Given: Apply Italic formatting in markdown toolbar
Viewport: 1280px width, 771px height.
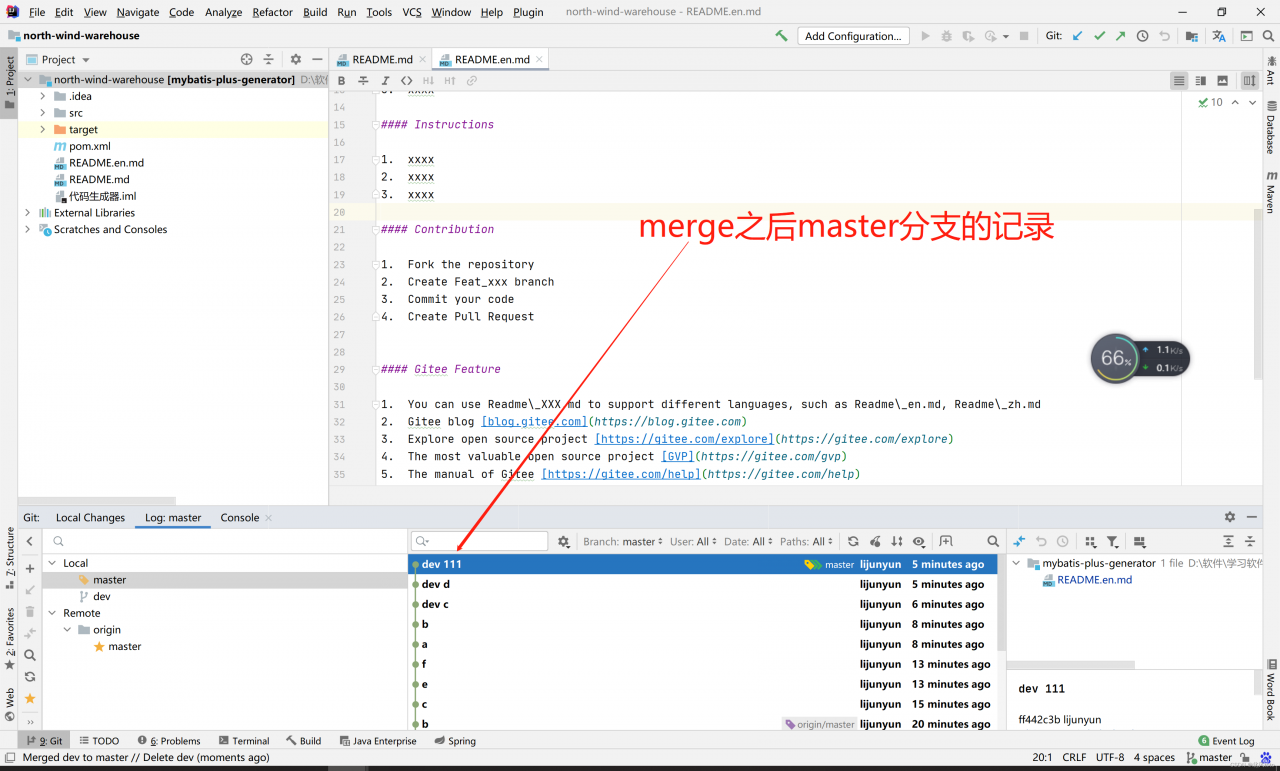Looking at the screenshot, I should [x=385, y=81].
